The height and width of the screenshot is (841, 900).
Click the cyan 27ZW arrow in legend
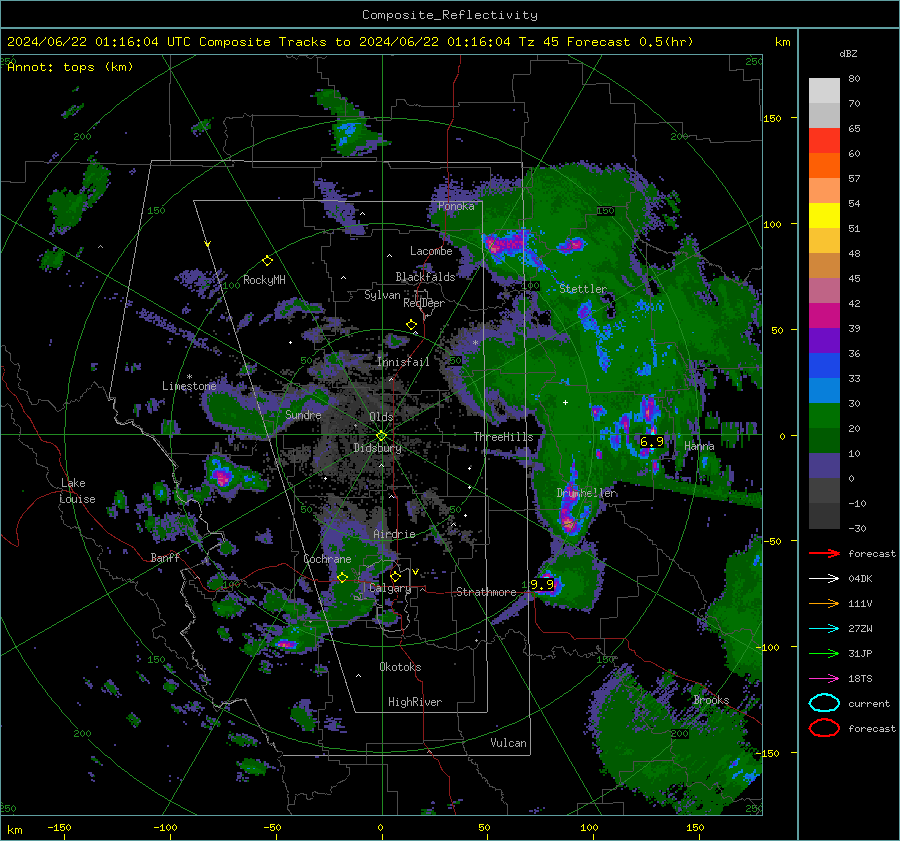(x=824, y=629)
